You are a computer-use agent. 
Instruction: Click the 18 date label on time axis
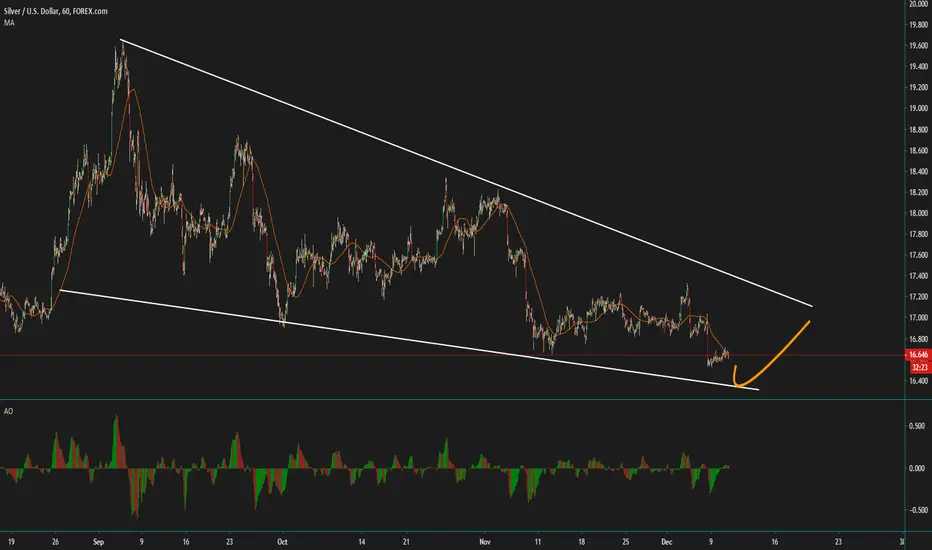pos(581,542)
